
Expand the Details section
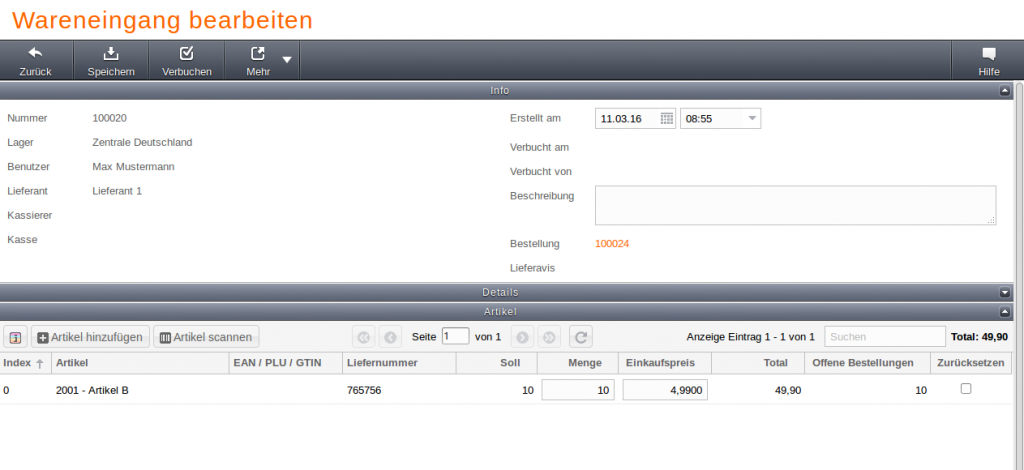pos(1005,292)
